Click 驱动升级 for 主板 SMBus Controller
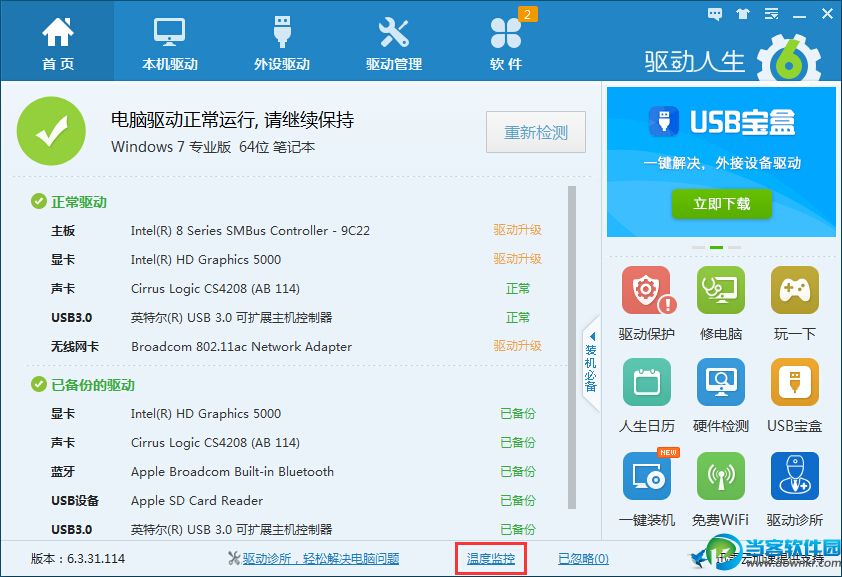The height and width of the screenshot is (577, 842). tap(517, 230)
